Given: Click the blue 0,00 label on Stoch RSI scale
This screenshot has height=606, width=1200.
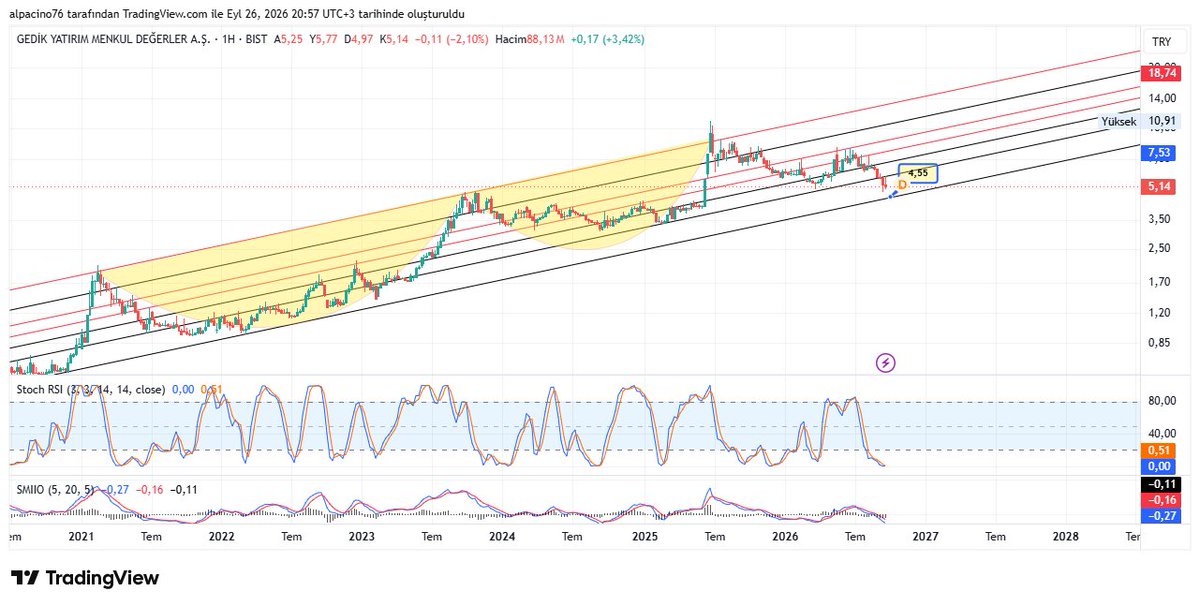Looking at the screenshot, I should 1160,466.
